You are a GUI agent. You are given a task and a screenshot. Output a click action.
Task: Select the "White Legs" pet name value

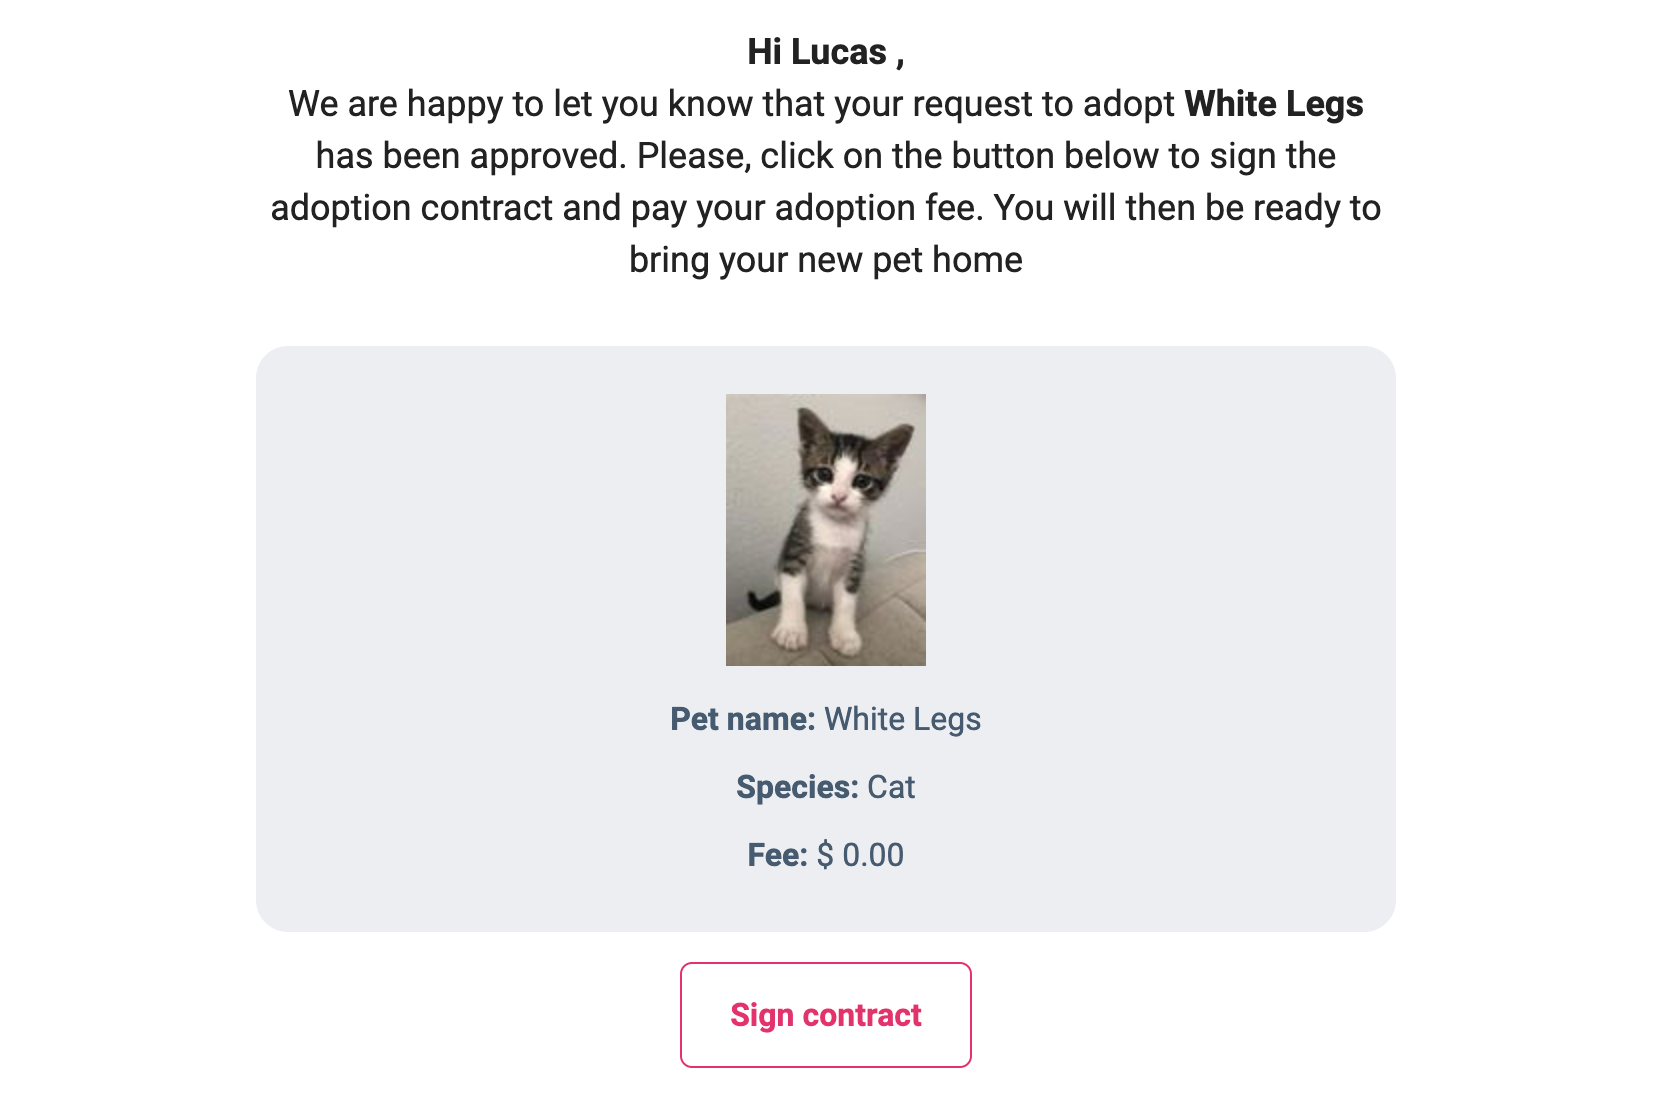[x=902, y=719]
